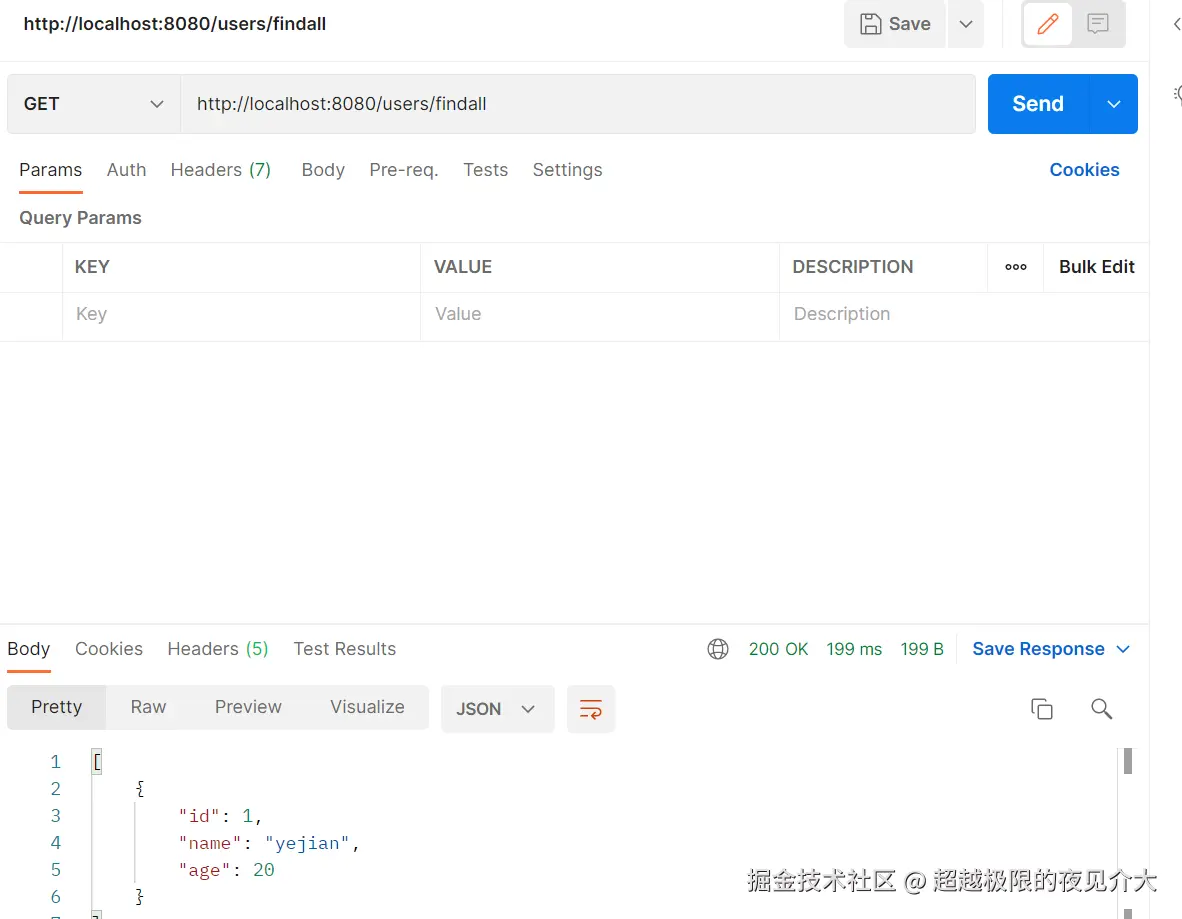Click the DESCRIPTION column header
Screen dimensions: 1182x919
(x=853, y=267)
